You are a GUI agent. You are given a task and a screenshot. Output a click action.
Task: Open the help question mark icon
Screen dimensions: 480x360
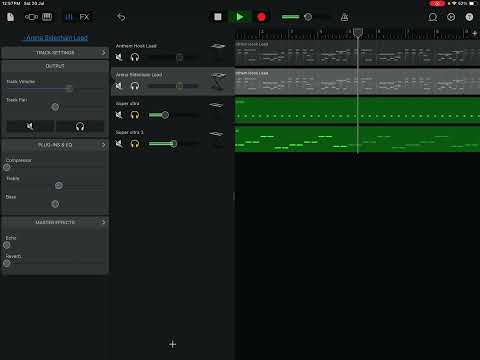pos(469,17)
